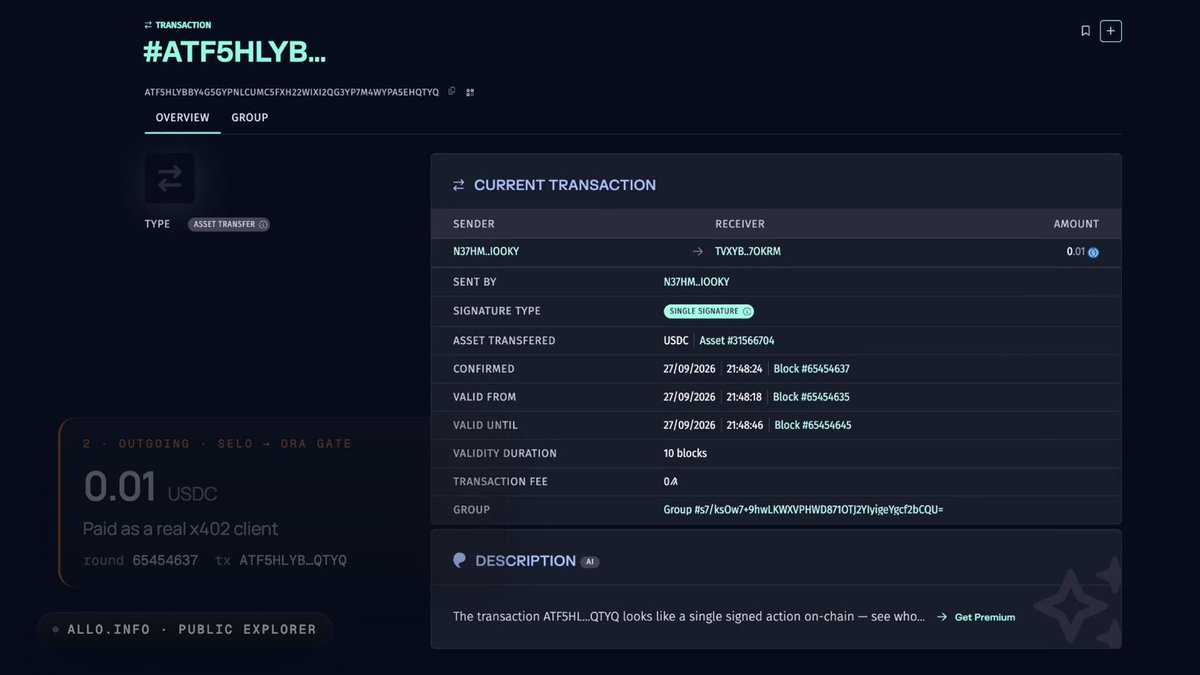Click the Amount column header
This screenshot has height=675, width=1200.
pos(1076,224)
